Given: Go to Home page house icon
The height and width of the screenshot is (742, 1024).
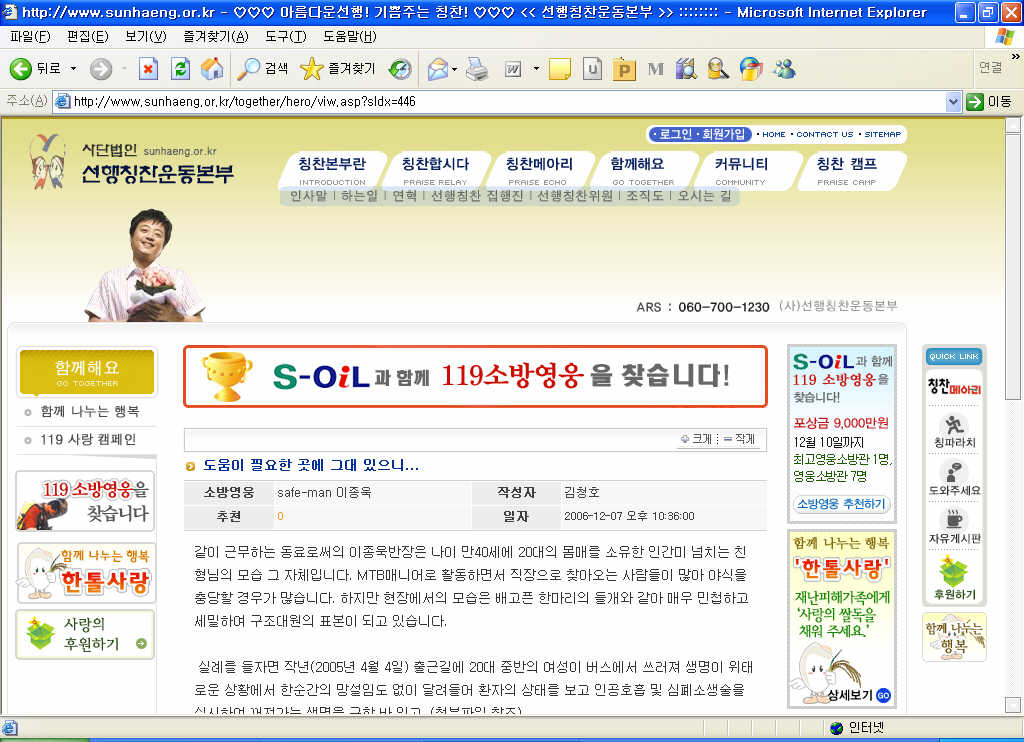Looking at the screenshot, I should (212, 69).
